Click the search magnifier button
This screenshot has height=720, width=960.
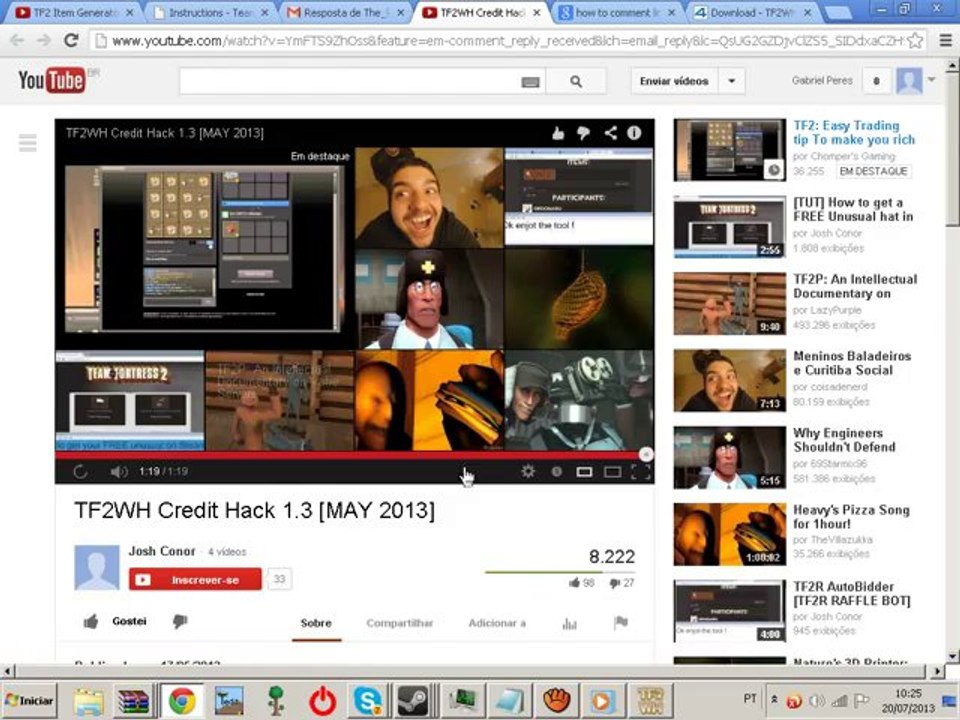(x=576, y=81)
